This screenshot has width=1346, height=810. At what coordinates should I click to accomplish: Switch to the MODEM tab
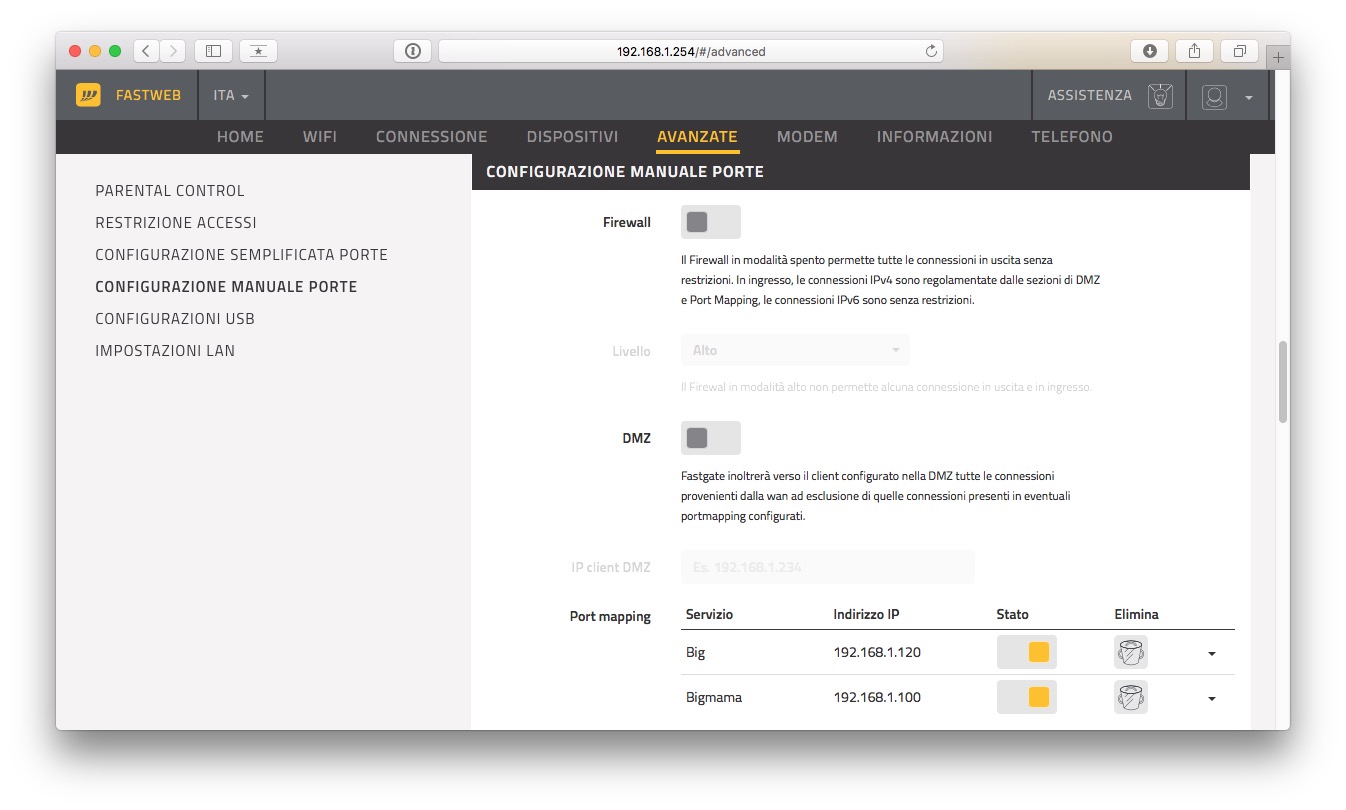tap(807, 137)
